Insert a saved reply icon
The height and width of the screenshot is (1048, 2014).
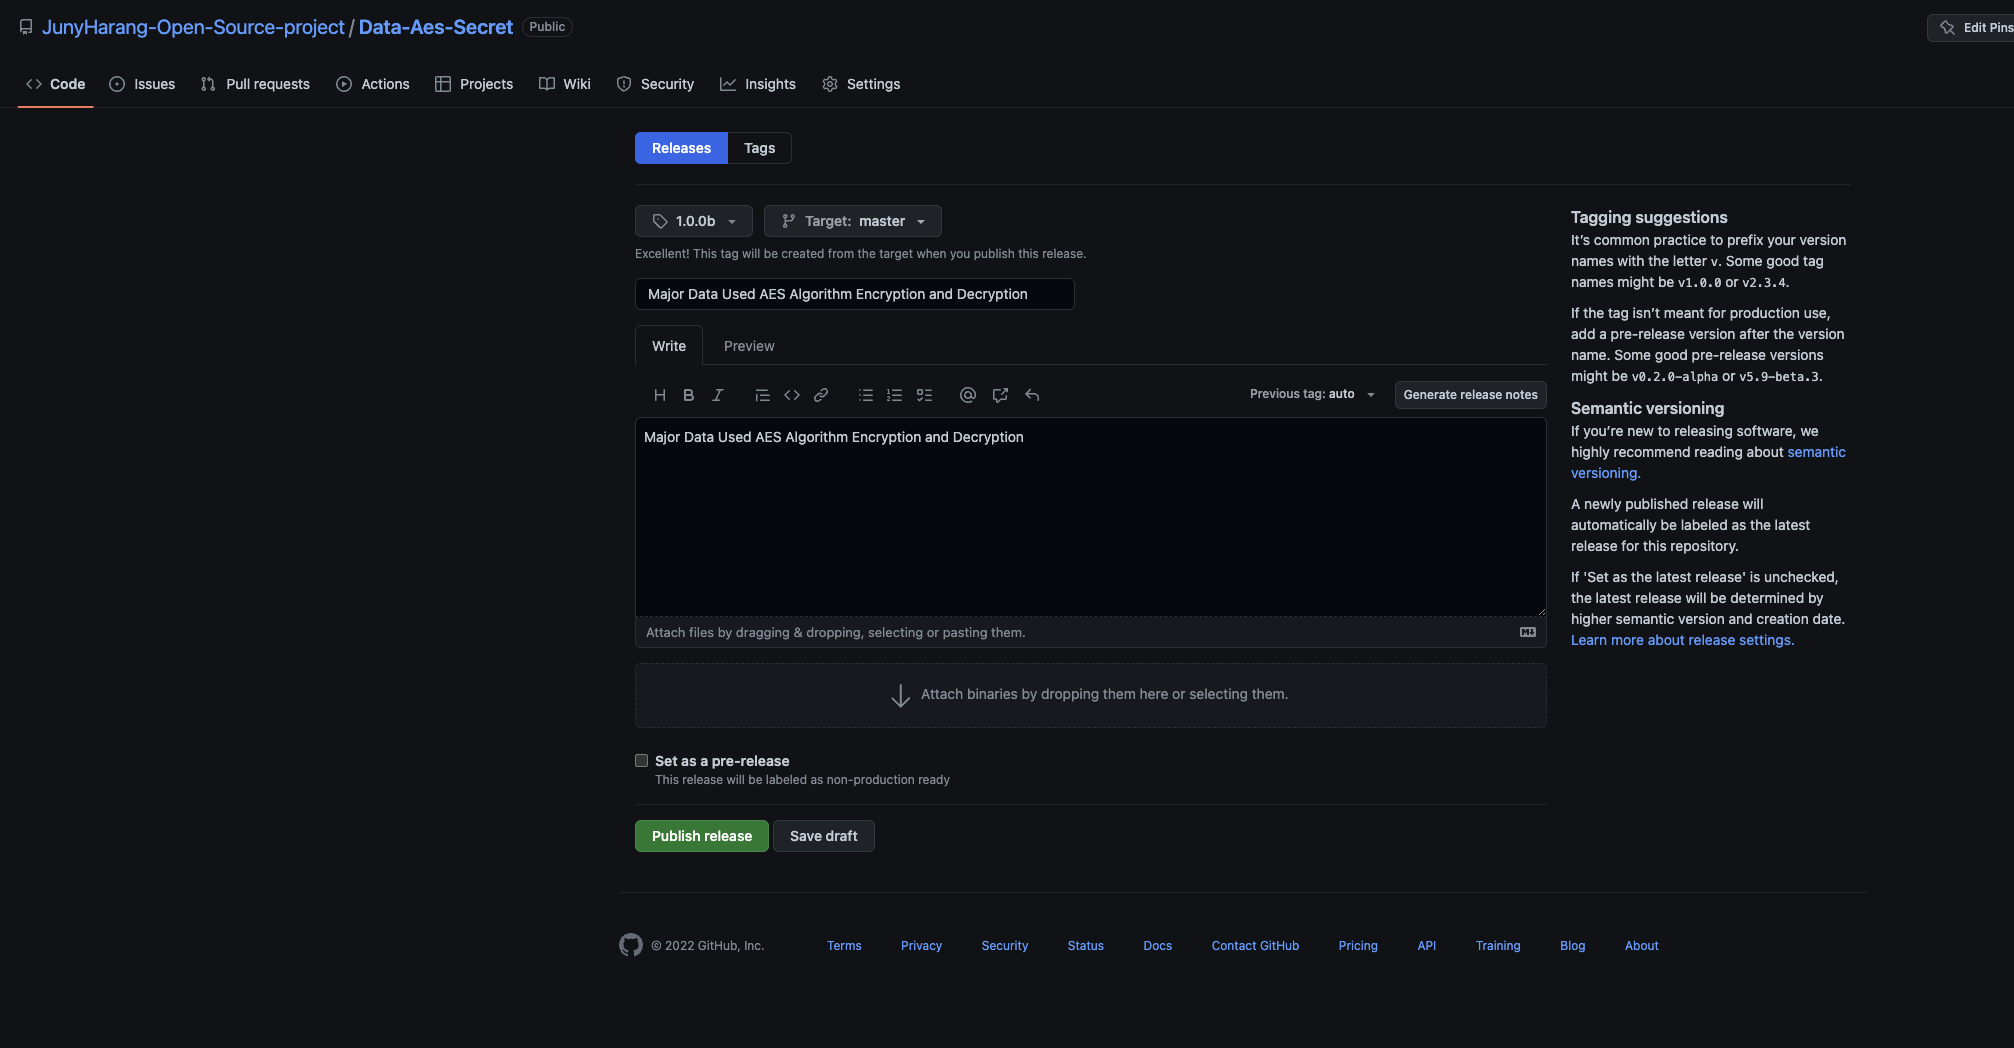point(1032,395)
